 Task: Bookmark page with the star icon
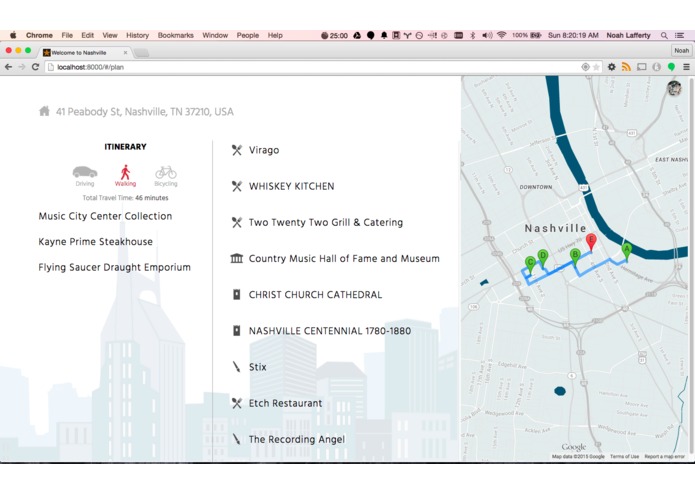coord(596,67)
